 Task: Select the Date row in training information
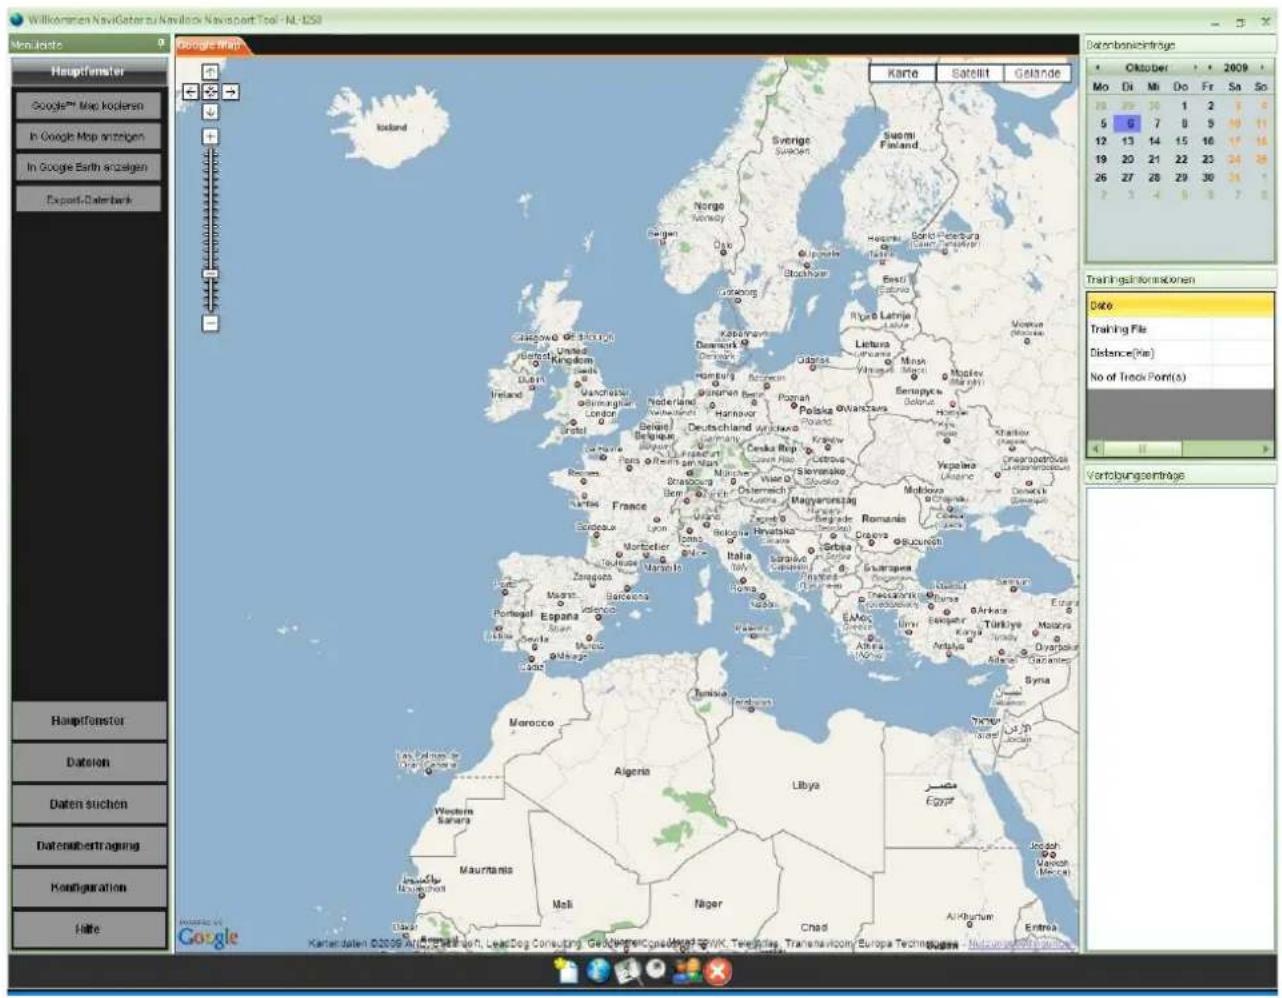tap(1180, 305)
